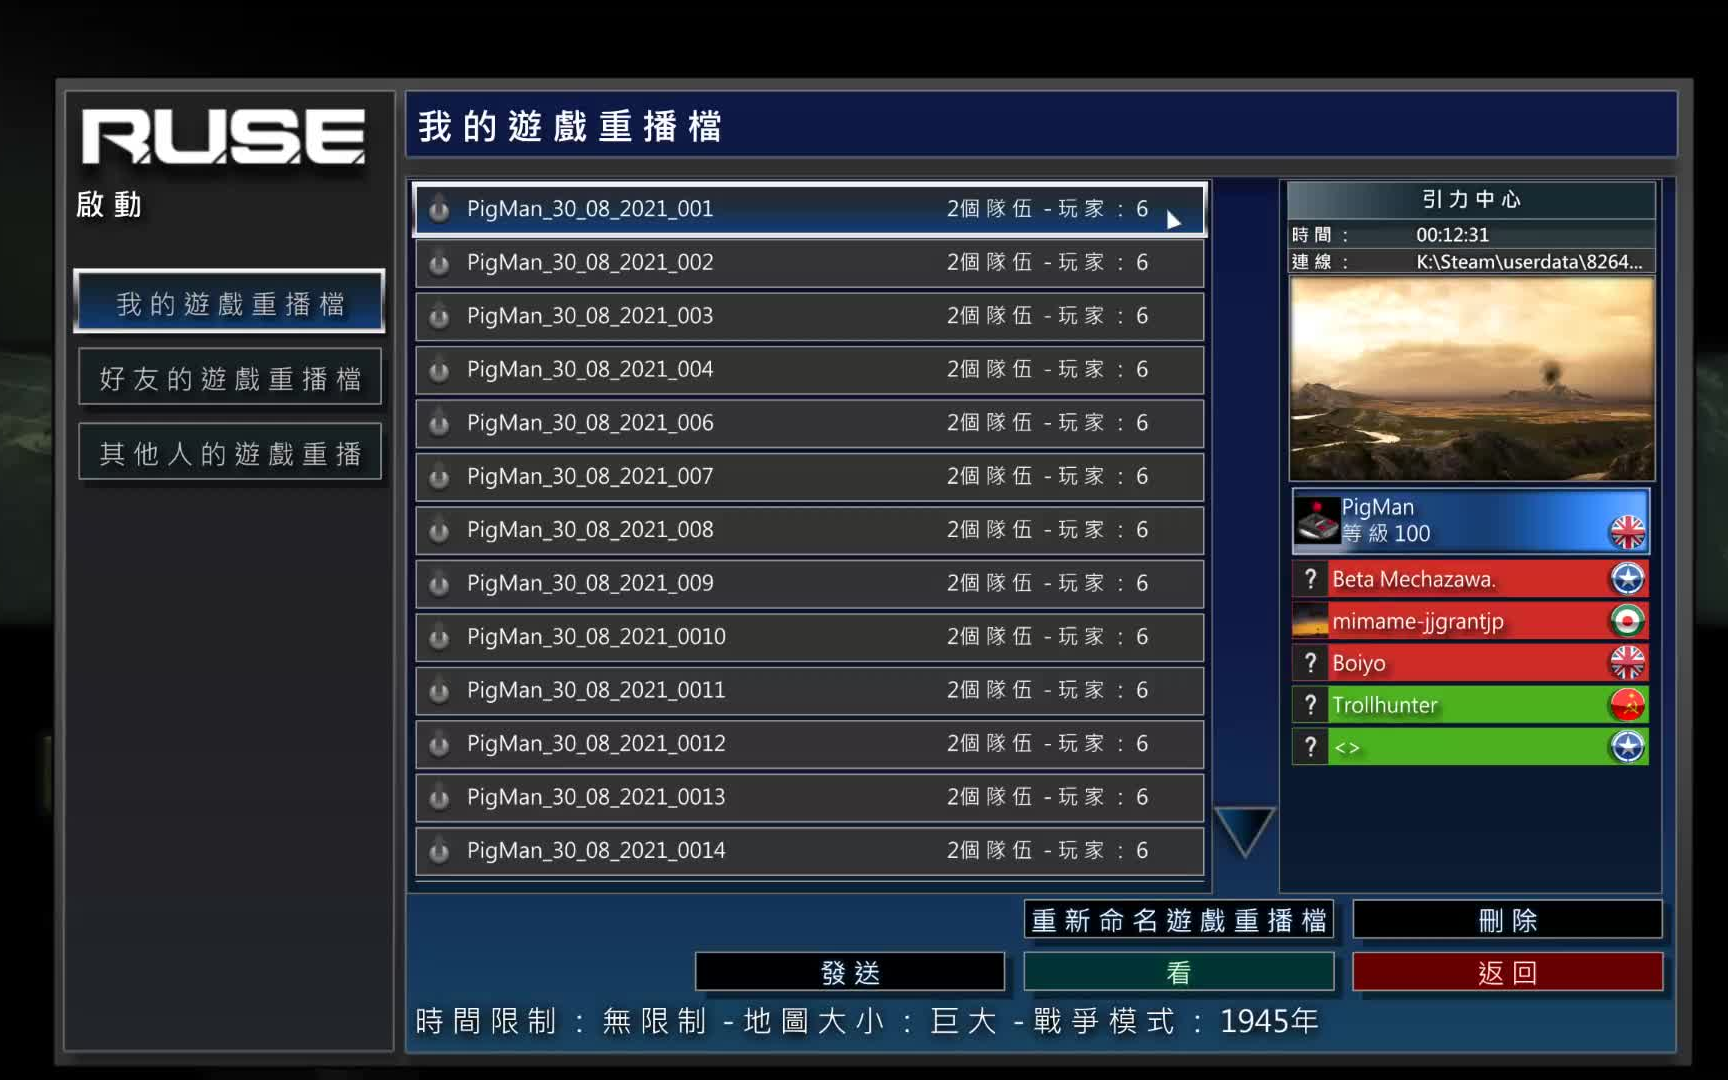Click the player name Beta Mechazawa.

1413,579
